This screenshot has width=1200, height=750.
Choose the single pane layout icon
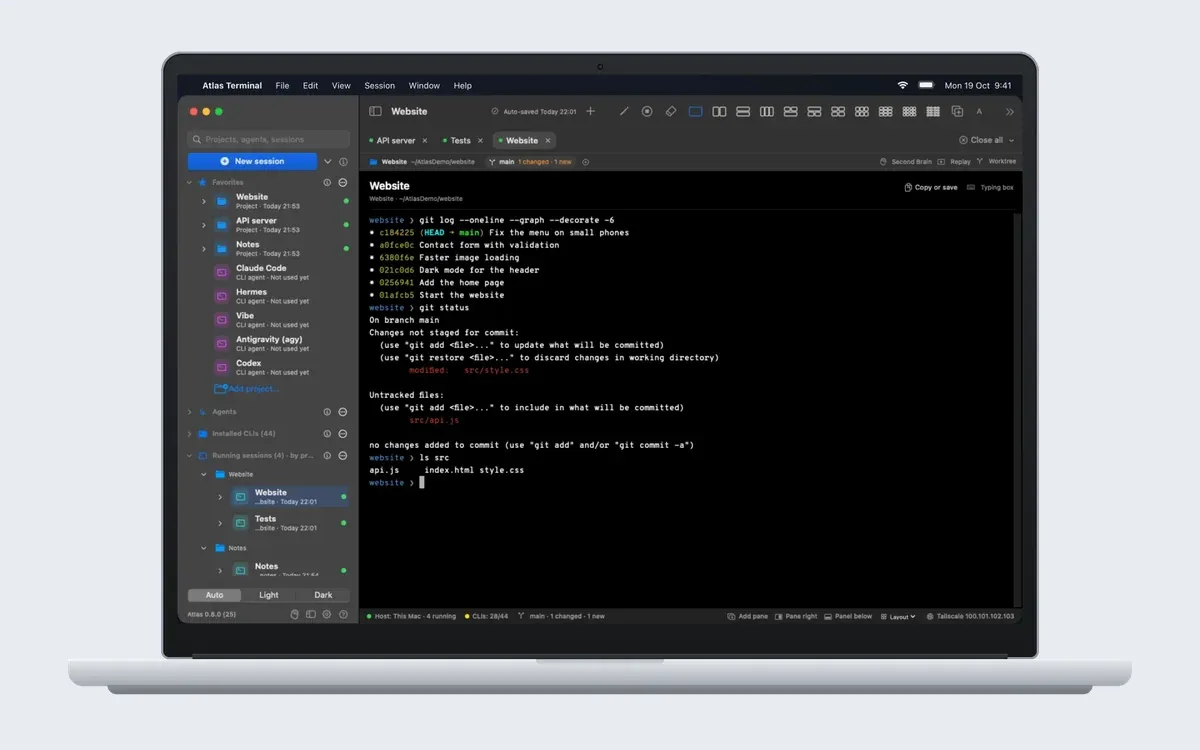pyautogui.click(x=695, y=111)
